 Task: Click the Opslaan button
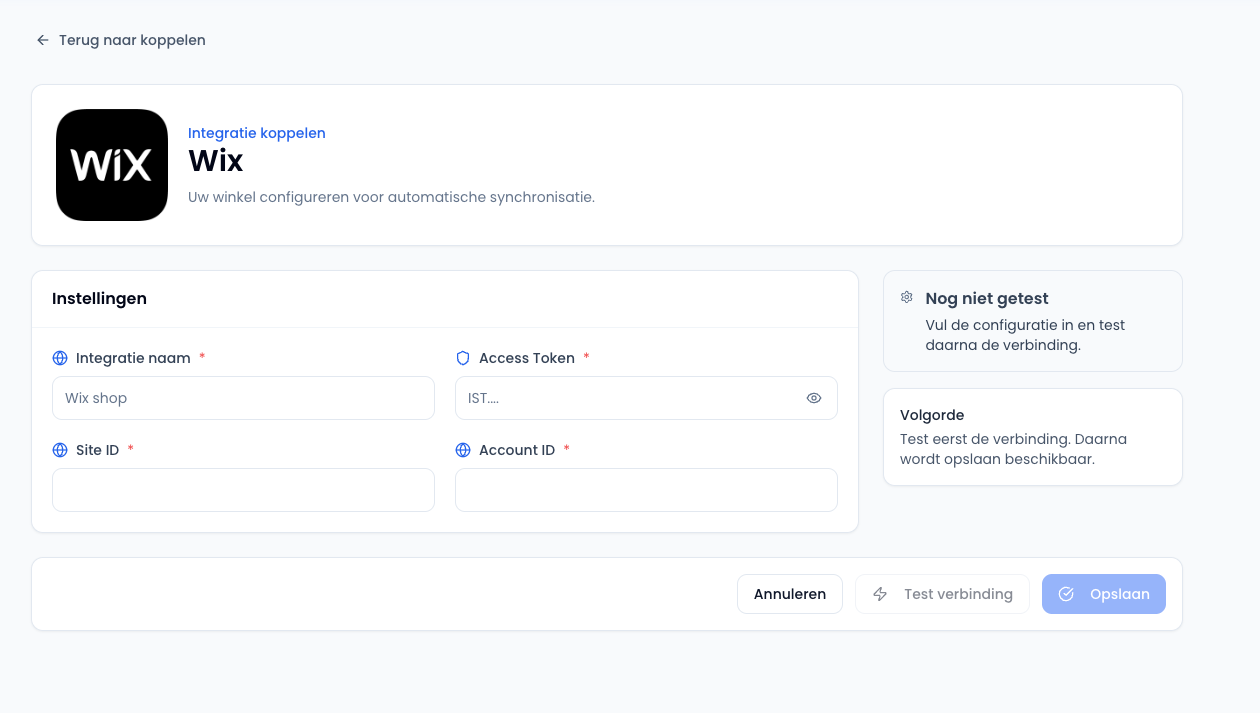coord(1104,594)
